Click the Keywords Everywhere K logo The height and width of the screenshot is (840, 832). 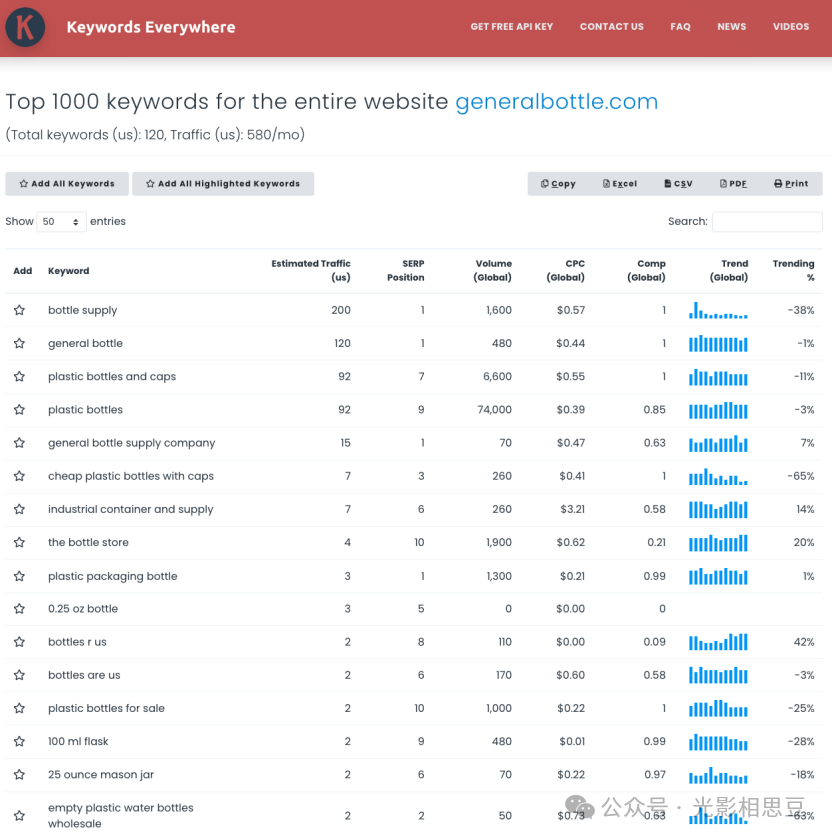coord(25,27)
